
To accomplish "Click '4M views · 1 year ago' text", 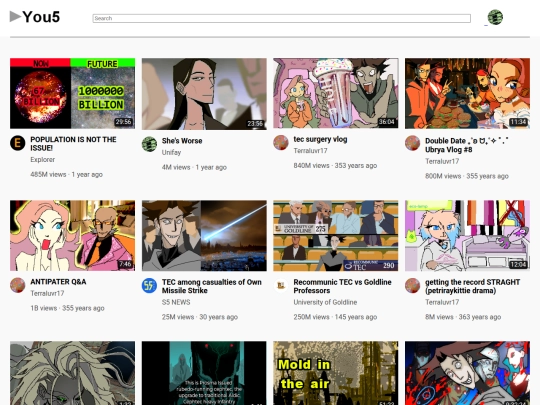I will click(x=194, y=167).
